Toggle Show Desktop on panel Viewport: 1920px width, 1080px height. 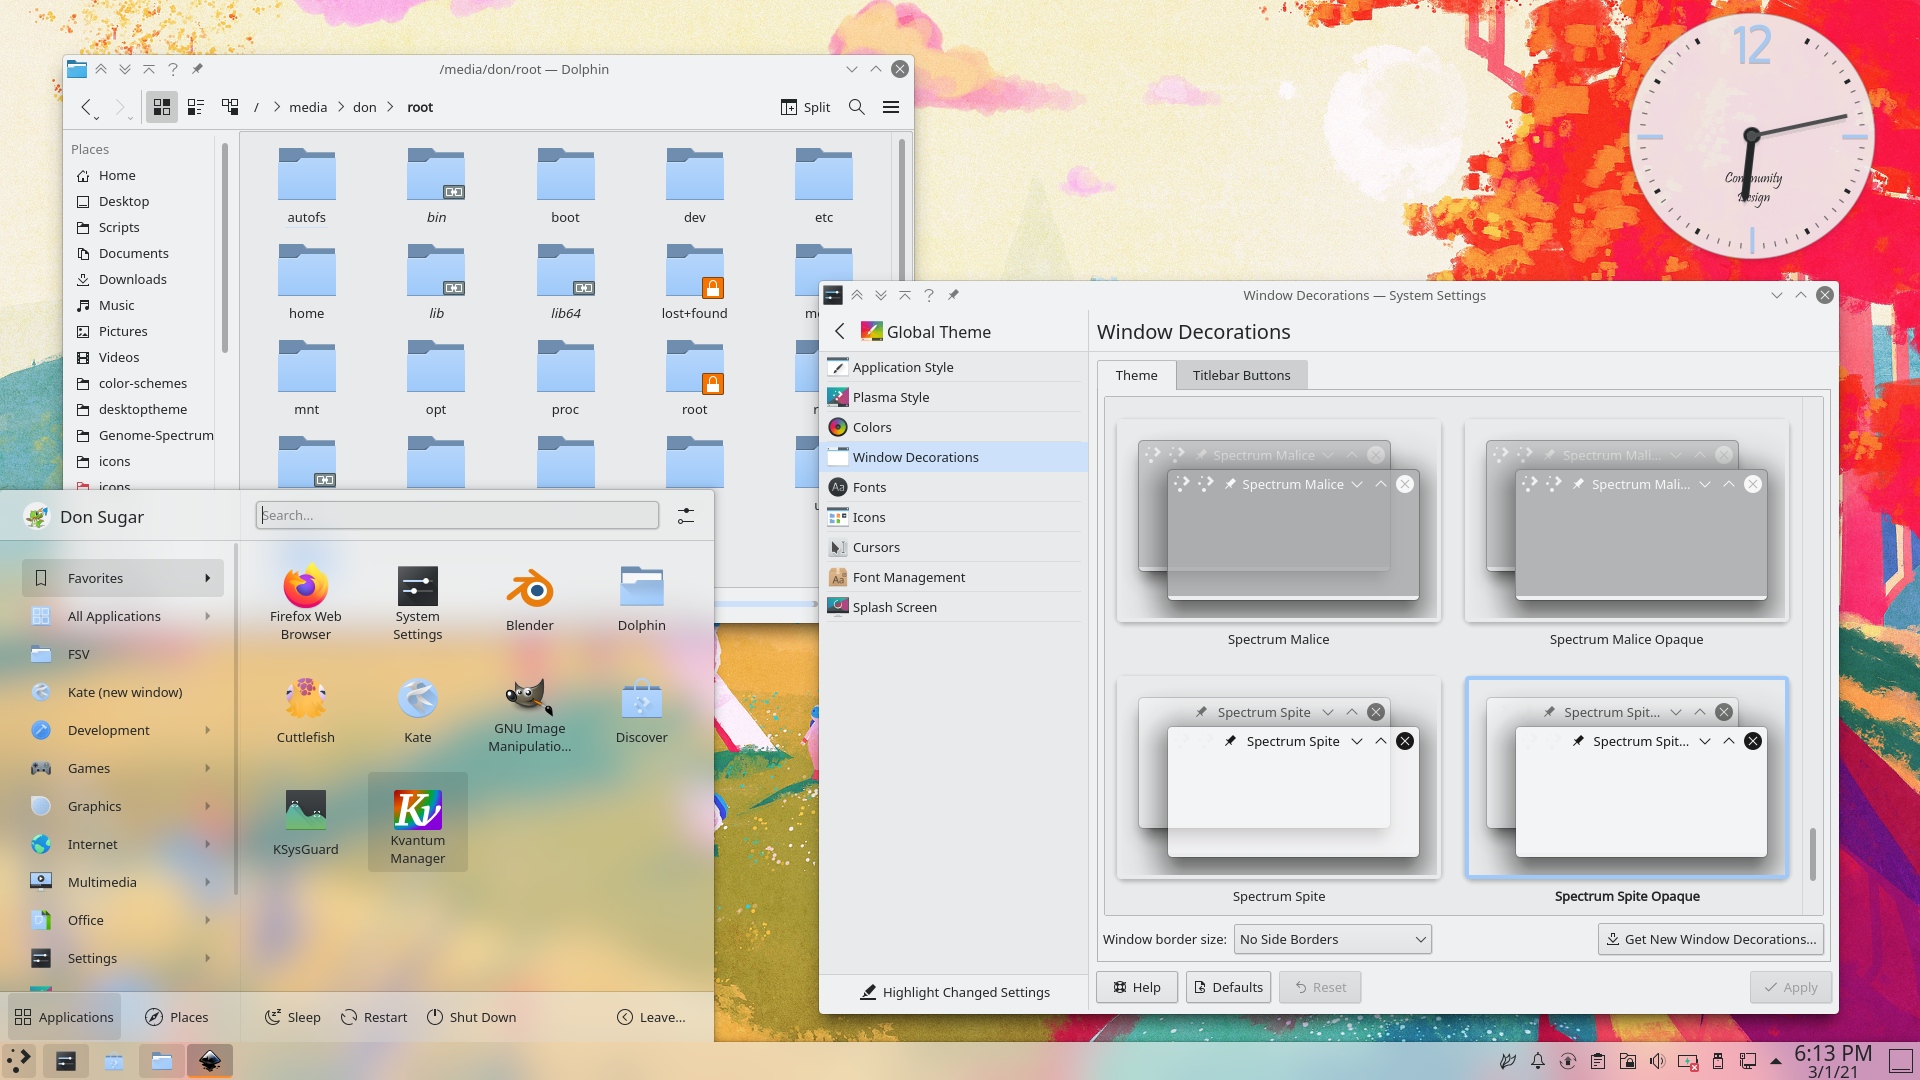[1901, 1061]
